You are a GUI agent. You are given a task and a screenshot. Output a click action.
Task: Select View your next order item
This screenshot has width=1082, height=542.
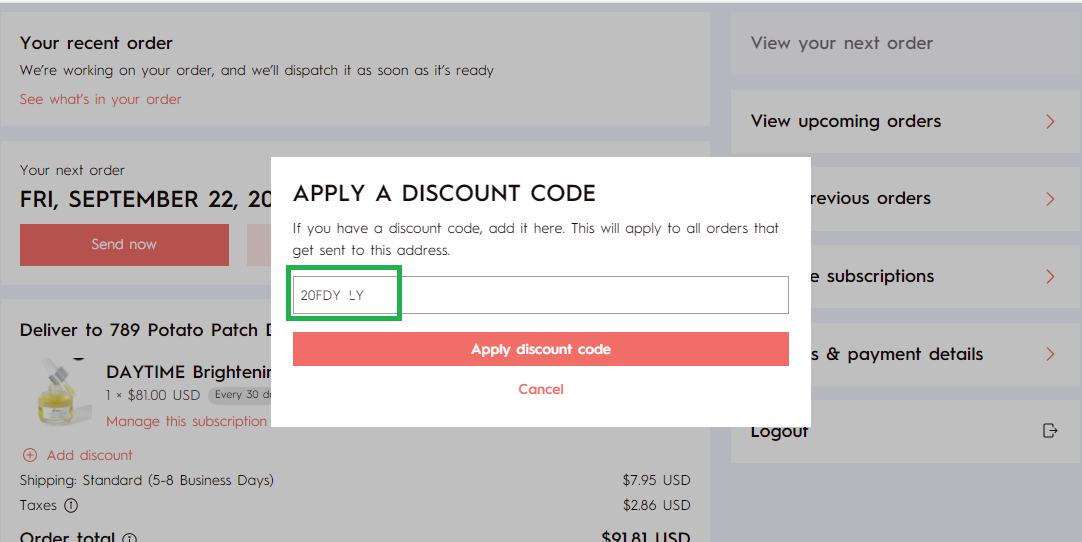click(x=906, y=43)
